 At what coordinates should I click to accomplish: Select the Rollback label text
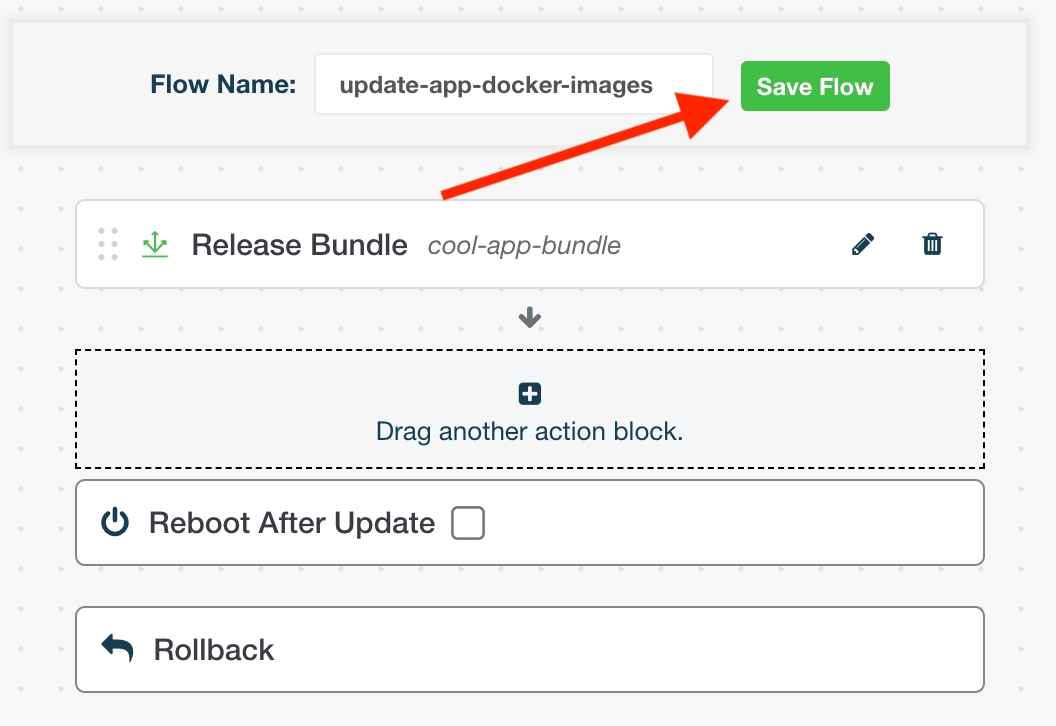pyautogui.click(x=214, y=650)
